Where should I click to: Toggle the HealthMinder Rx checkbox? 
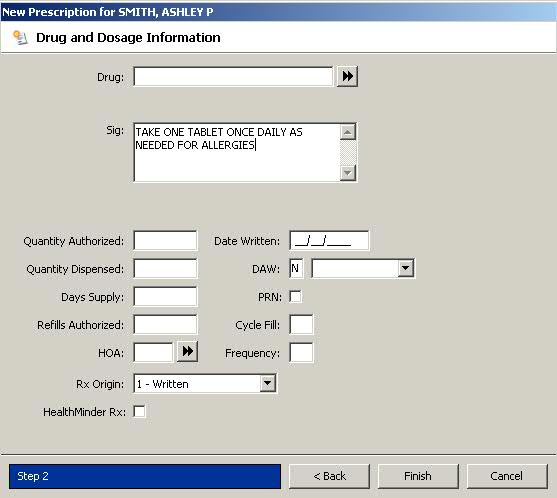pos(139,412)
